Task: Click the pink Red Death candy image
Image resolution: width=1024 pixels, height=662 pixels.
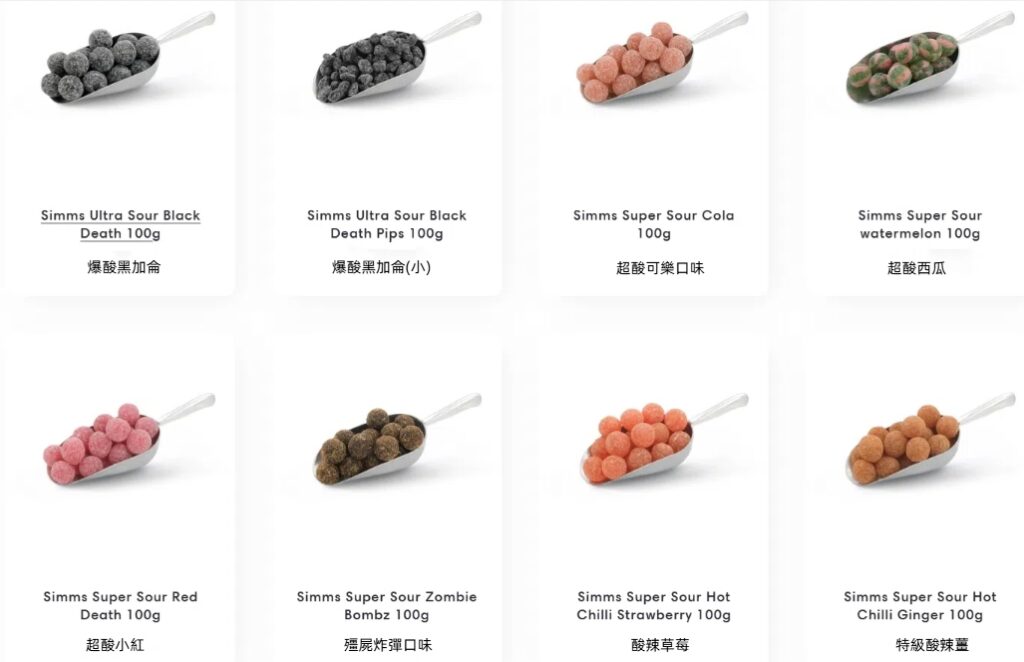Action: (129, 440)
